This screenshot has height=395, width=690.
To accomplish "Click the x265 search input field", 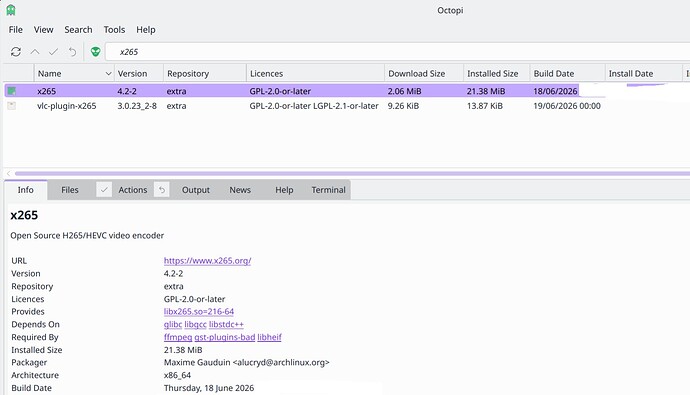I will pos(396,52).
